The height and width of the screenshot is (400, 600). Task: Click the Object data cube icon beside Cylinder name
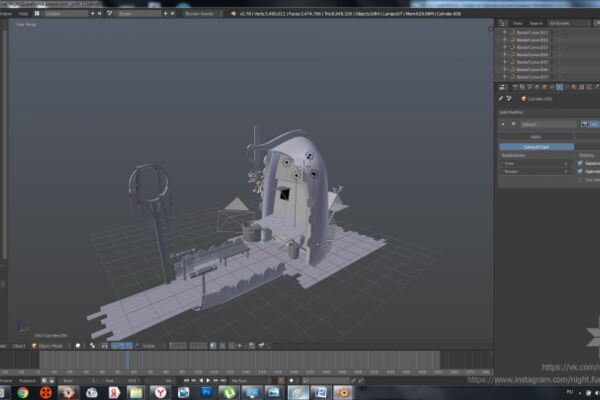click(524, 99)
